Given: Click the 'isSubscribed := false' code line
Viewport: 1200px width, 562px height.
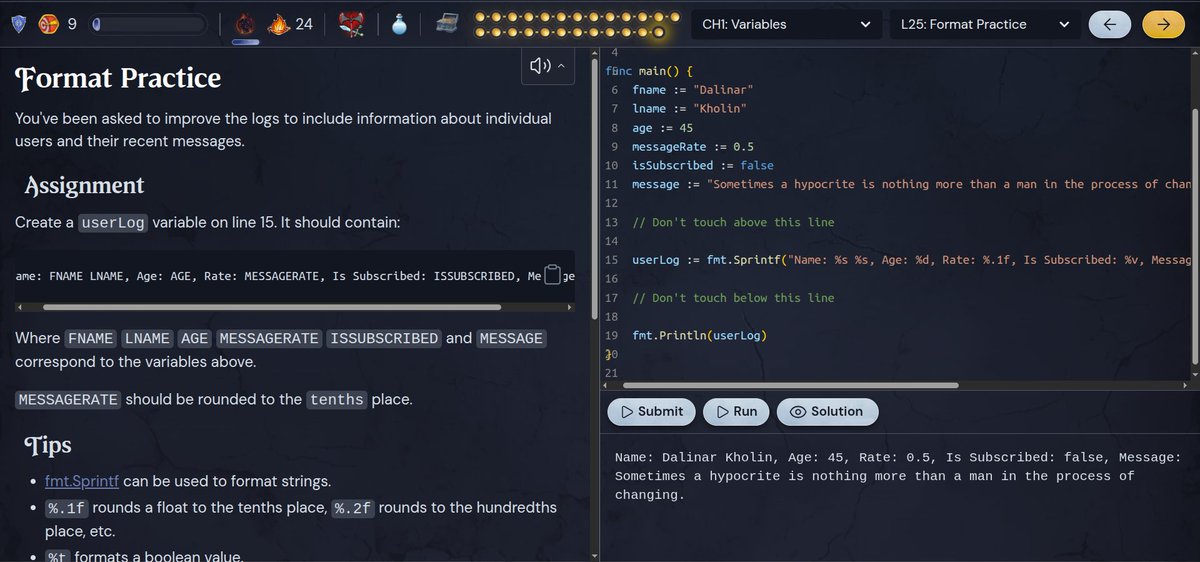Looking at the screenshot, I should click(x=703, y=165).
